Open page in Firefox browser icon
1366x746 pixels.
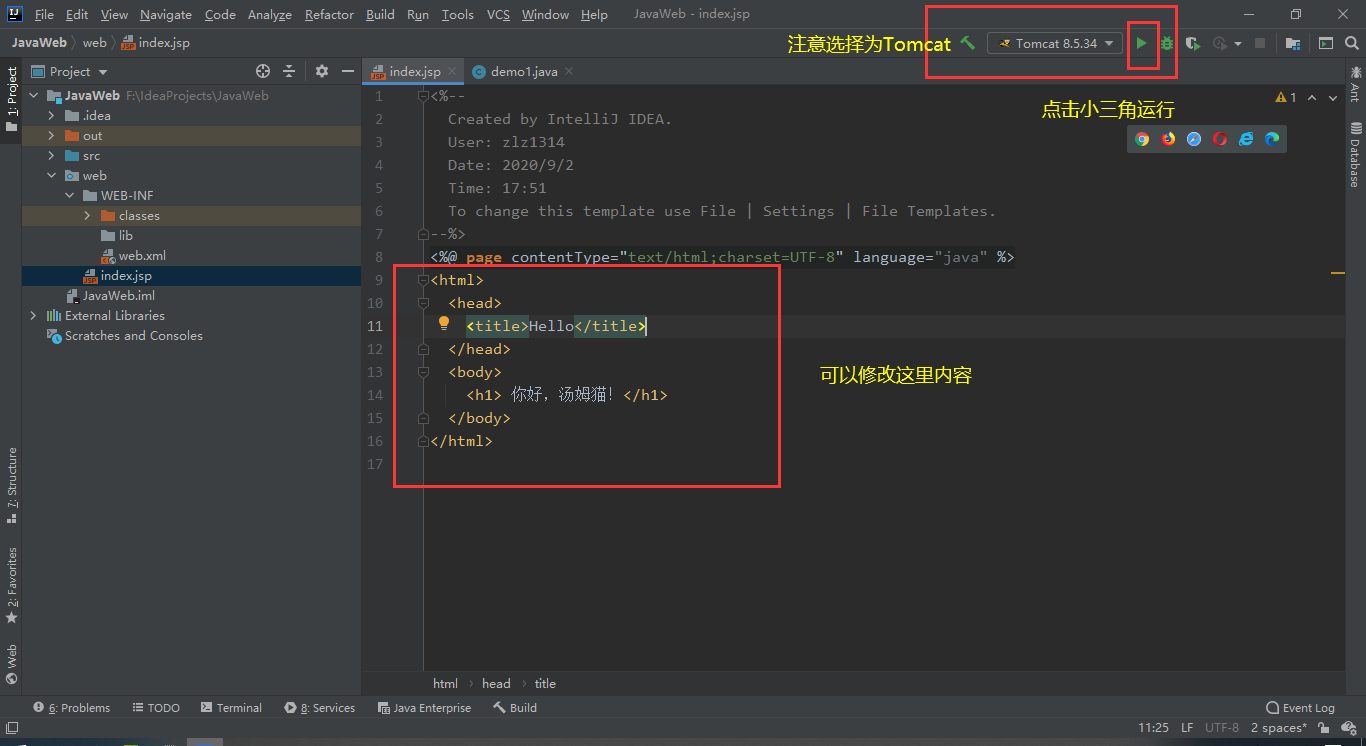tap(1168, 139)
